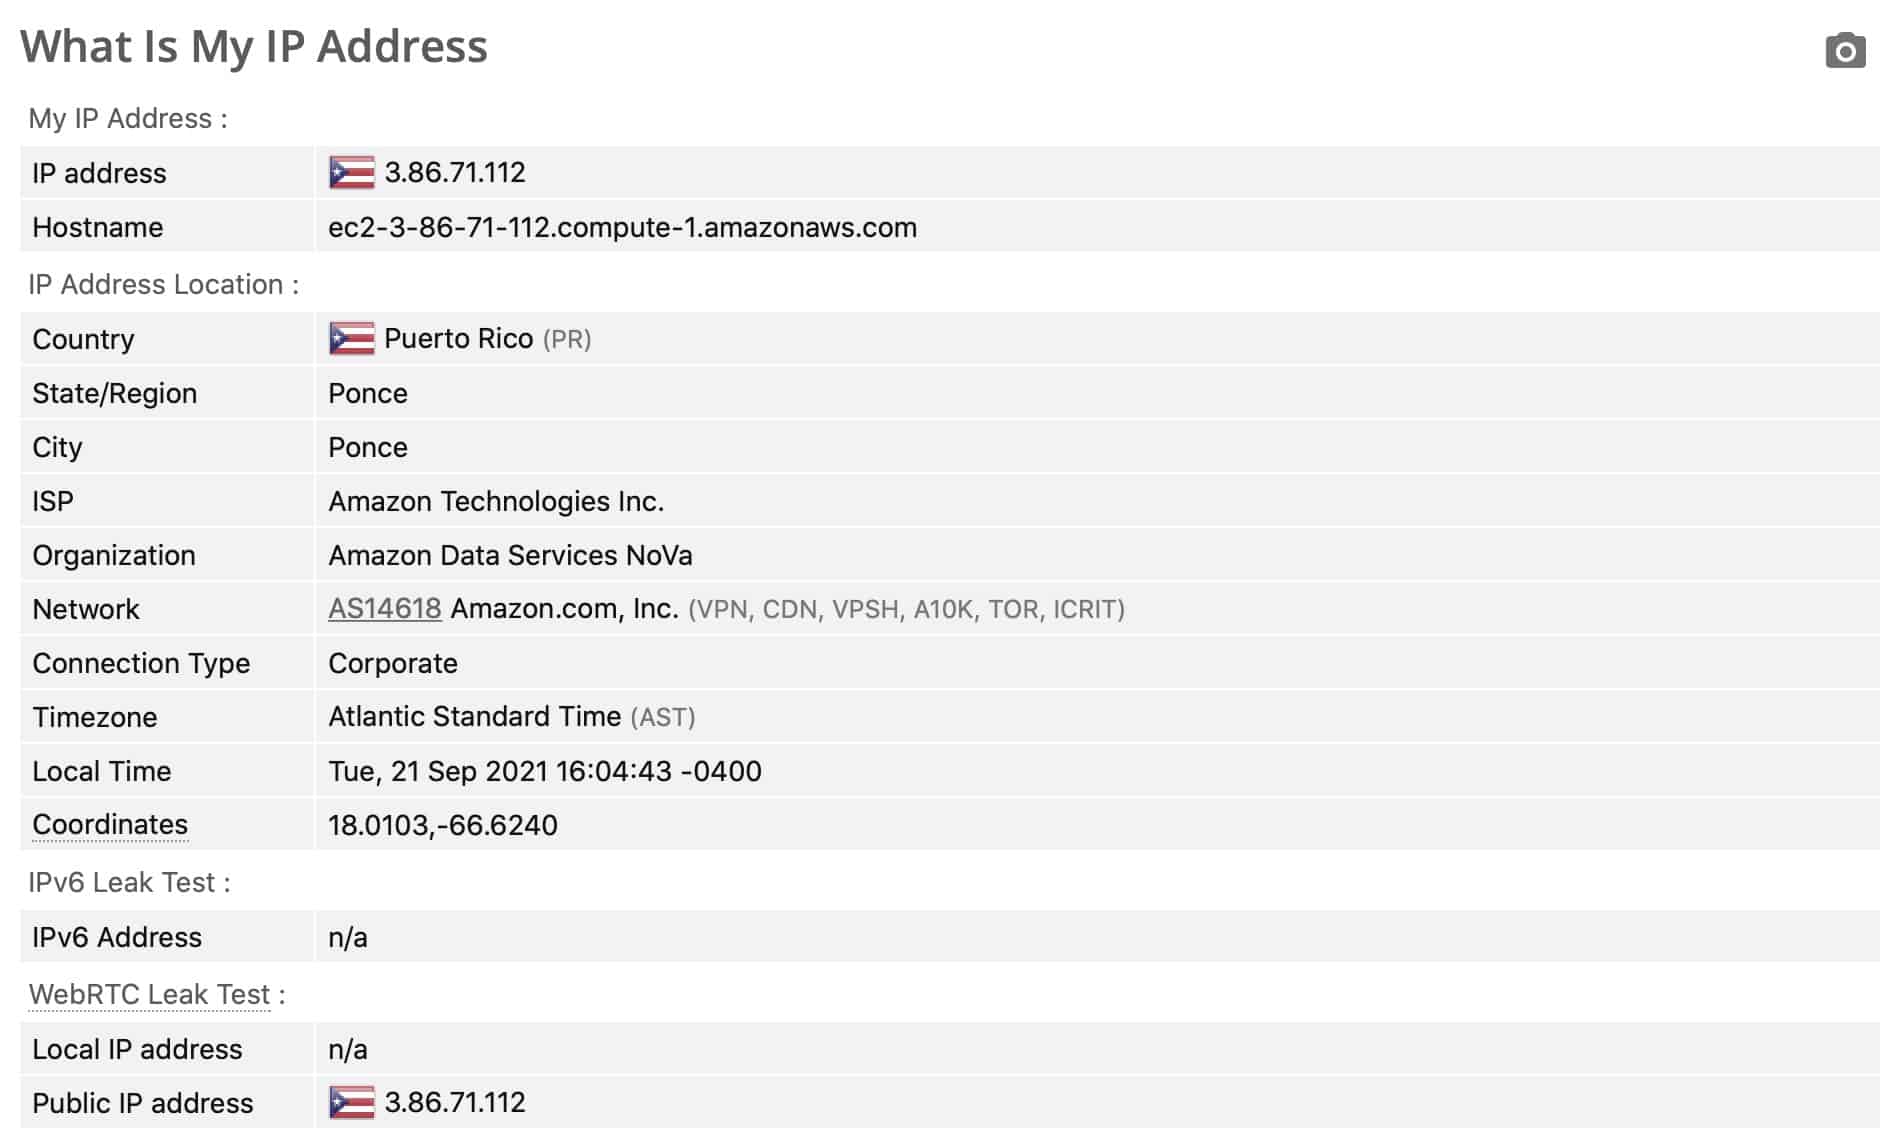
Task: Click the WebRTC Leak Test heading link
Action: point(149,994)
